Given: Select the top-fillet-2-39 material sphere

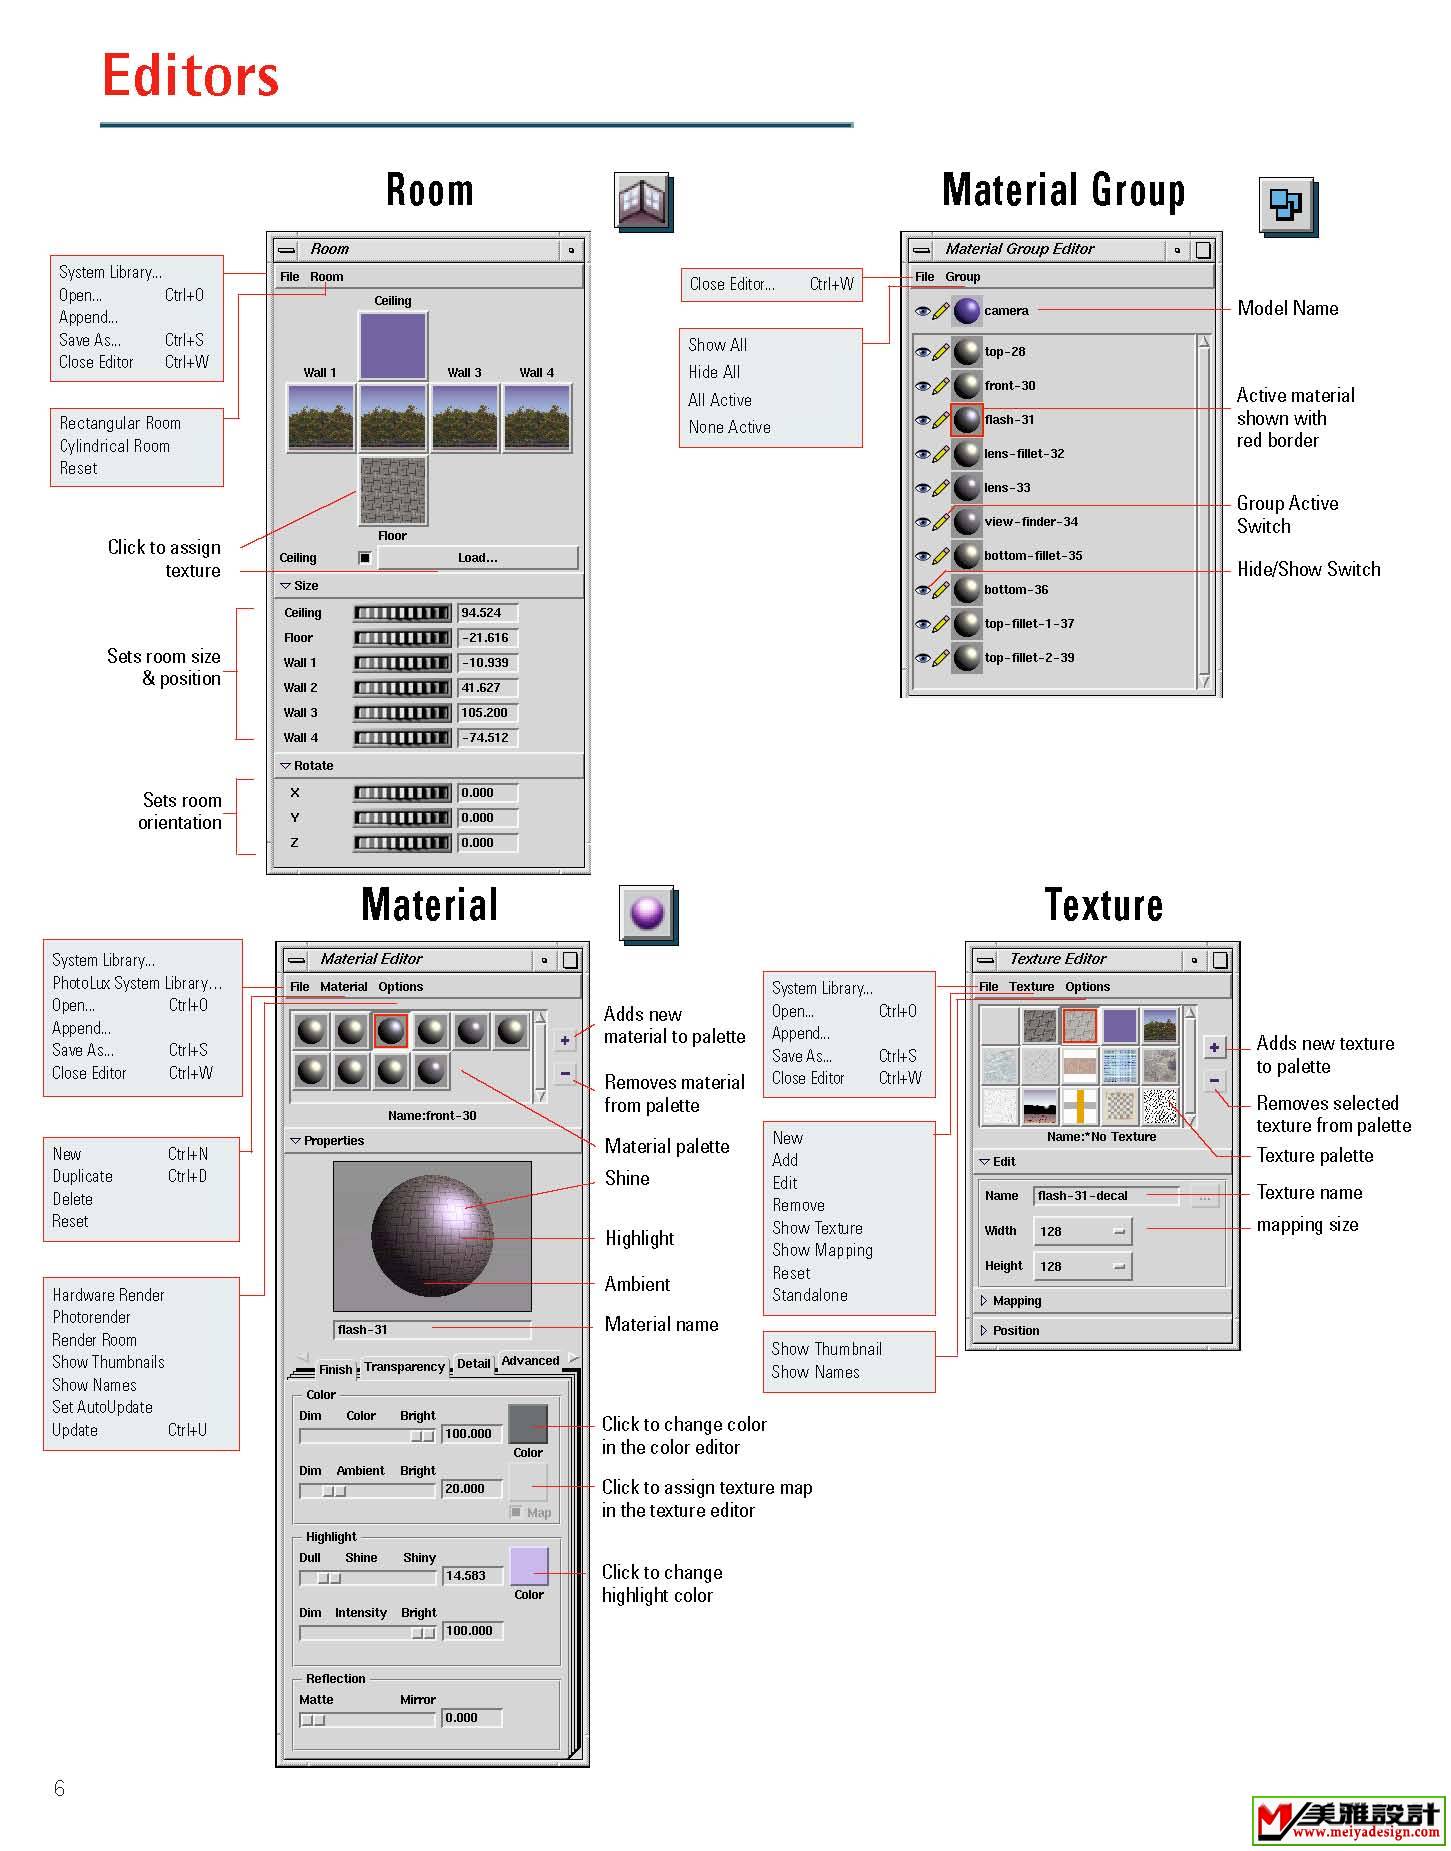Looking at the screenshot, I should (967, 658).
